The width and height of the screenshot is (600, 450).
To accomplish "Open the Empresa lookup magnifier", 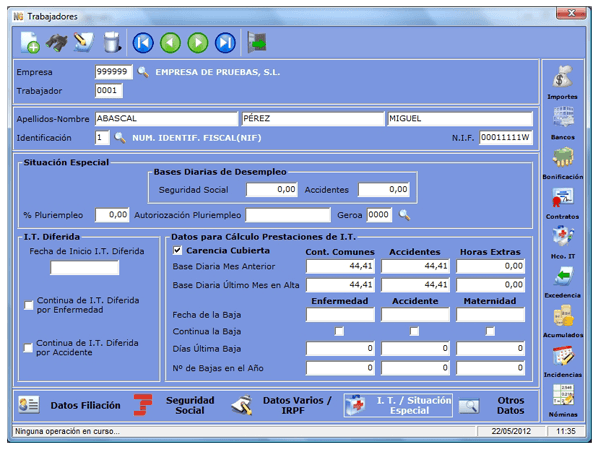I will click(x=142, y=72).
